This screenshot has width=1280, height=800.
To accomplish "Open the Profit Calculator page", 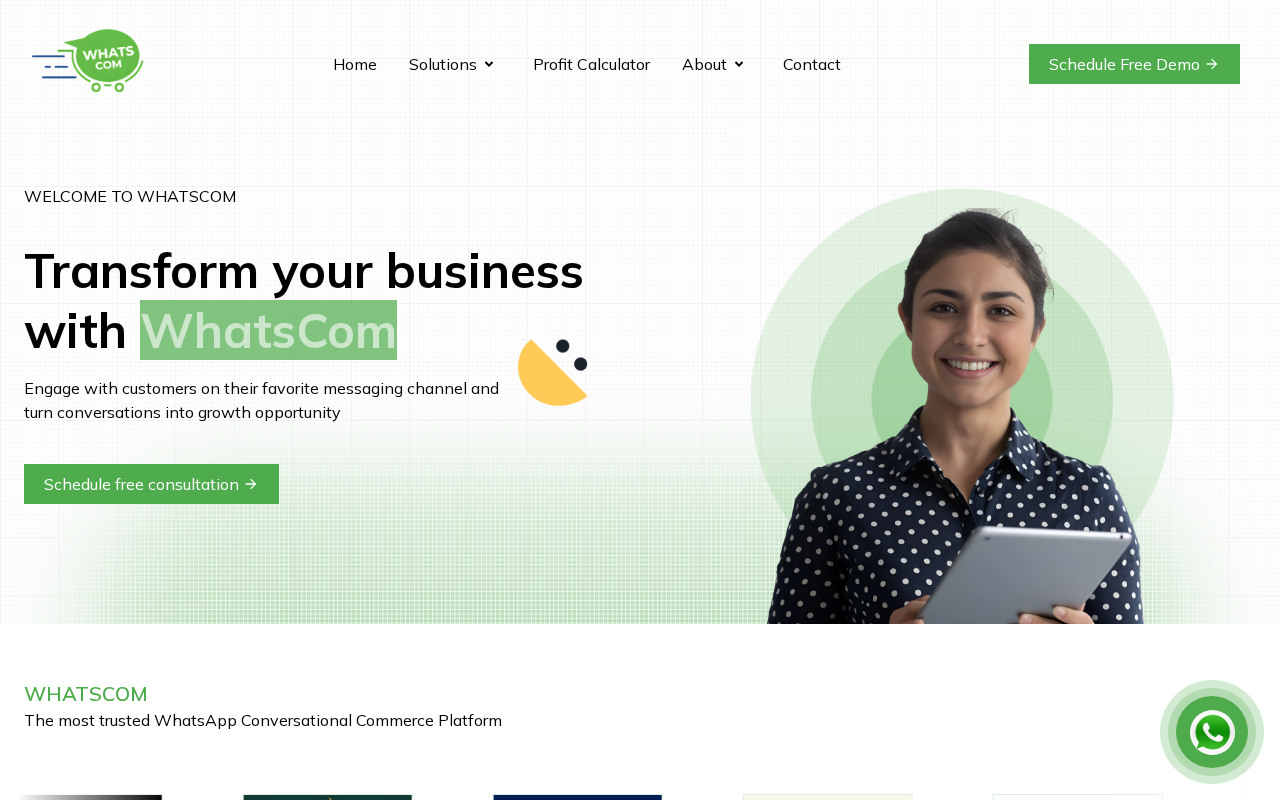I will pyautogui.click(x=592, y=64).
